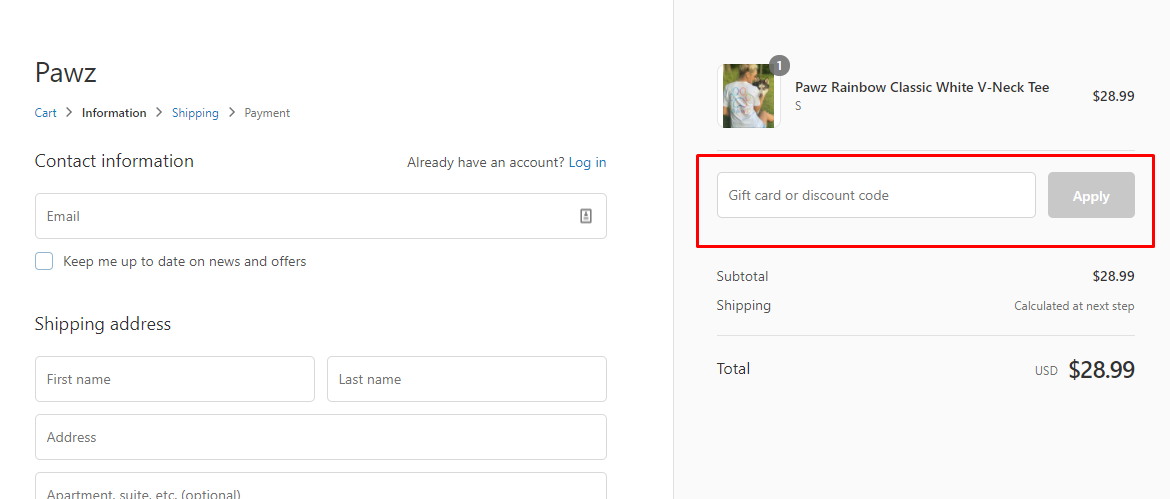Image resolution: width=1170 pixels, height=499 pixels.
Task: Check Keep me up to date on news and offers
Action: pos(44,261)
